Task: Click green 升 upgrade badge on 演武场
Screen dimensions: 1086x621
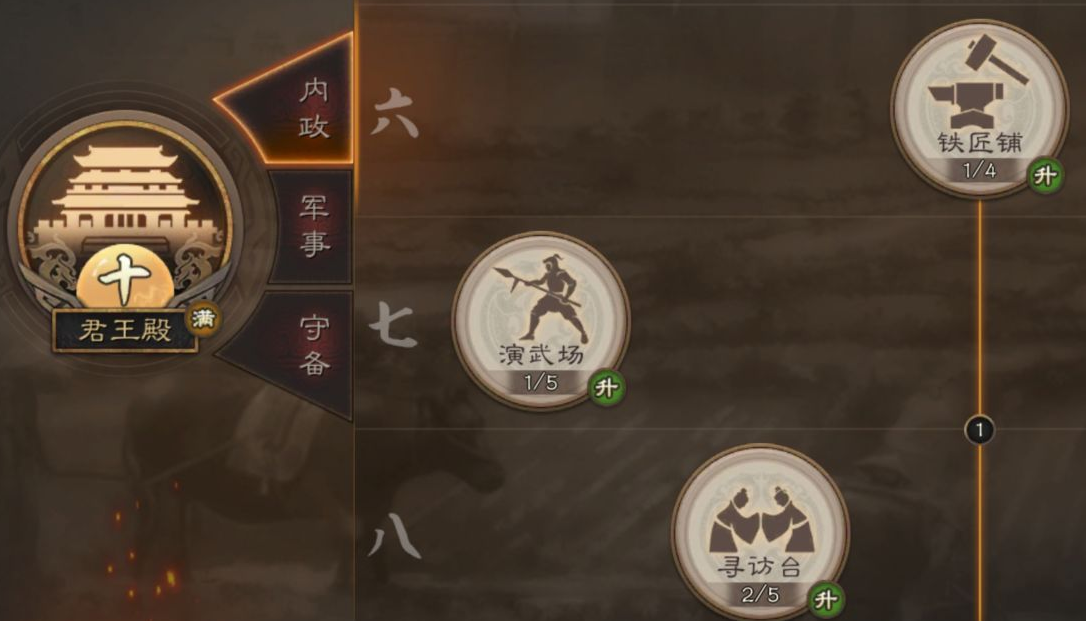Action: (605, 388)
